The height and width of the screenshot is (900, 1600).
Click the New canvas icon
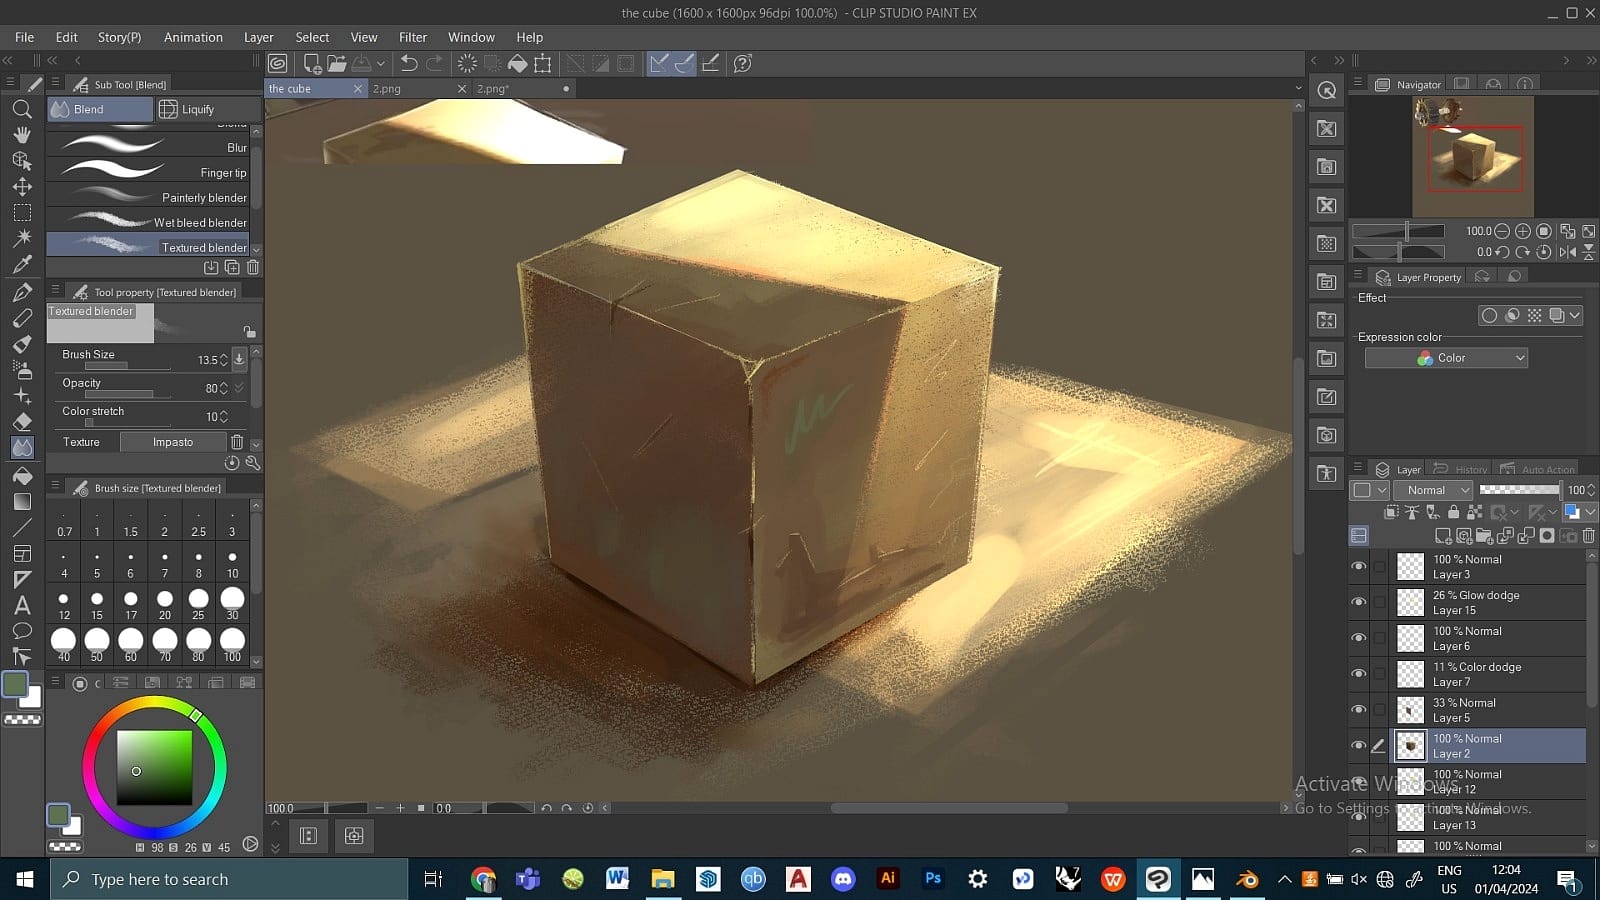[312, 63]
